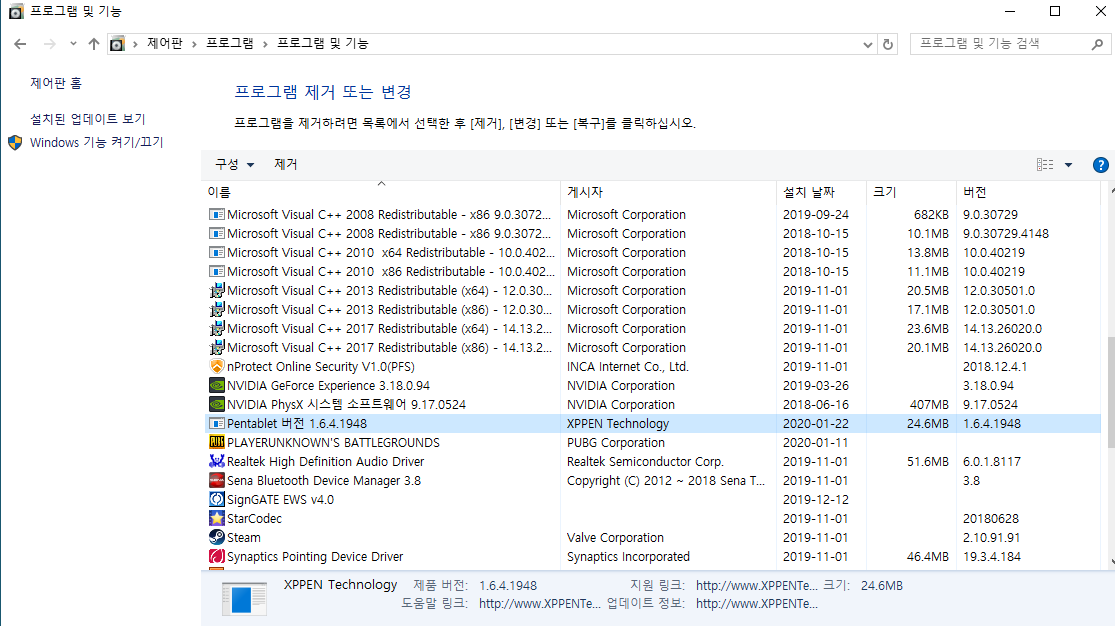Image resolution: width=1115 pixels, height=626 pixels.
Task: Click the 제거 uninstall button
Action: (285, 164)
